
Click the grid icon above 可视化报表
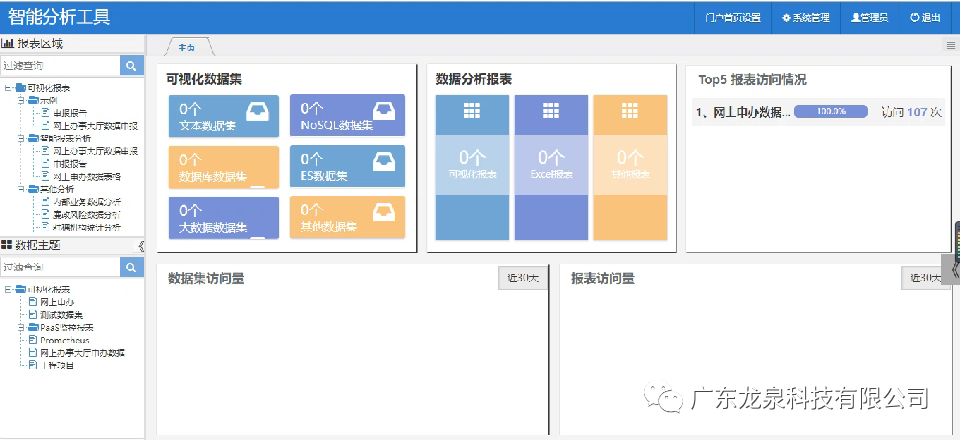click(x=472, y=111)
